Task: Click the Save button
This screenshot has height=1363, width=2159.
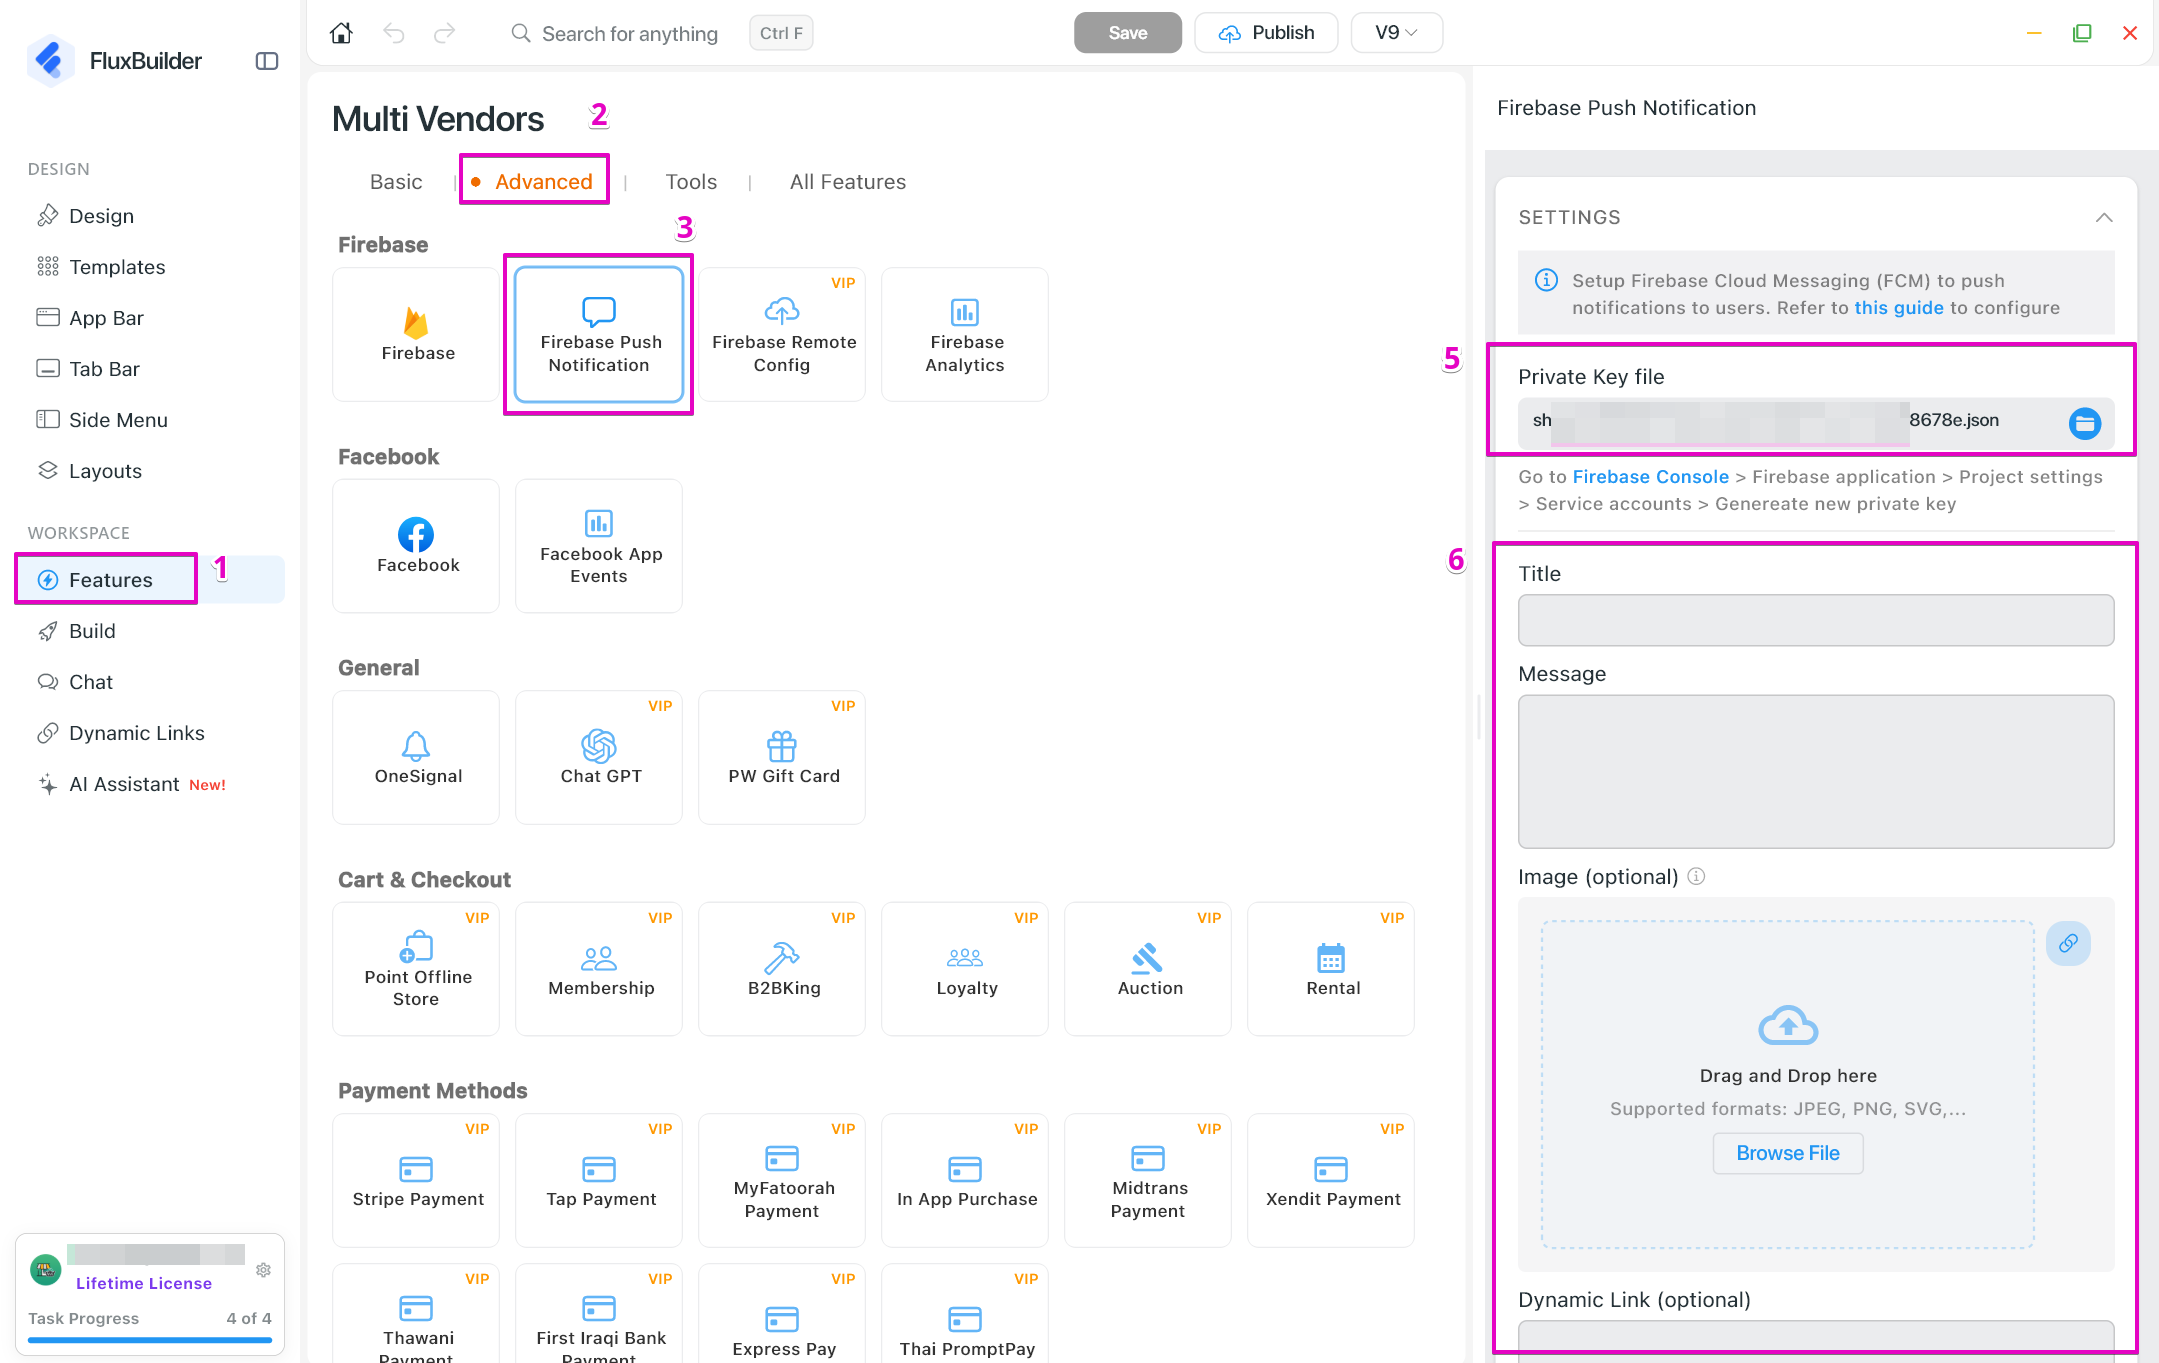Action: [1127, 33]
